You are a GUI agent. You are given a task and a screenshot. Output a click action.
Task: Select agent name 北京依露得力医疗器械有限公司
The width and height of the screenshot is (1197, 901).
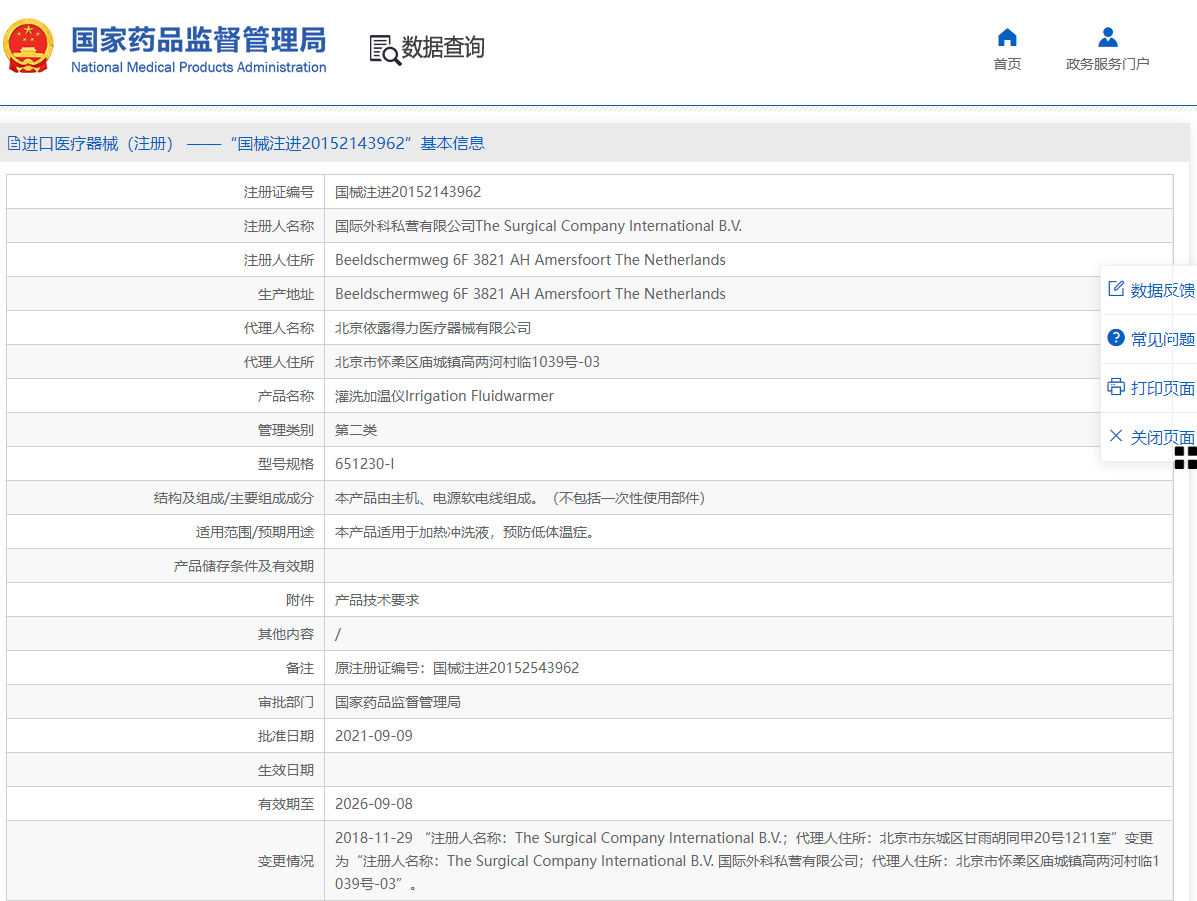tap(433, 328)
